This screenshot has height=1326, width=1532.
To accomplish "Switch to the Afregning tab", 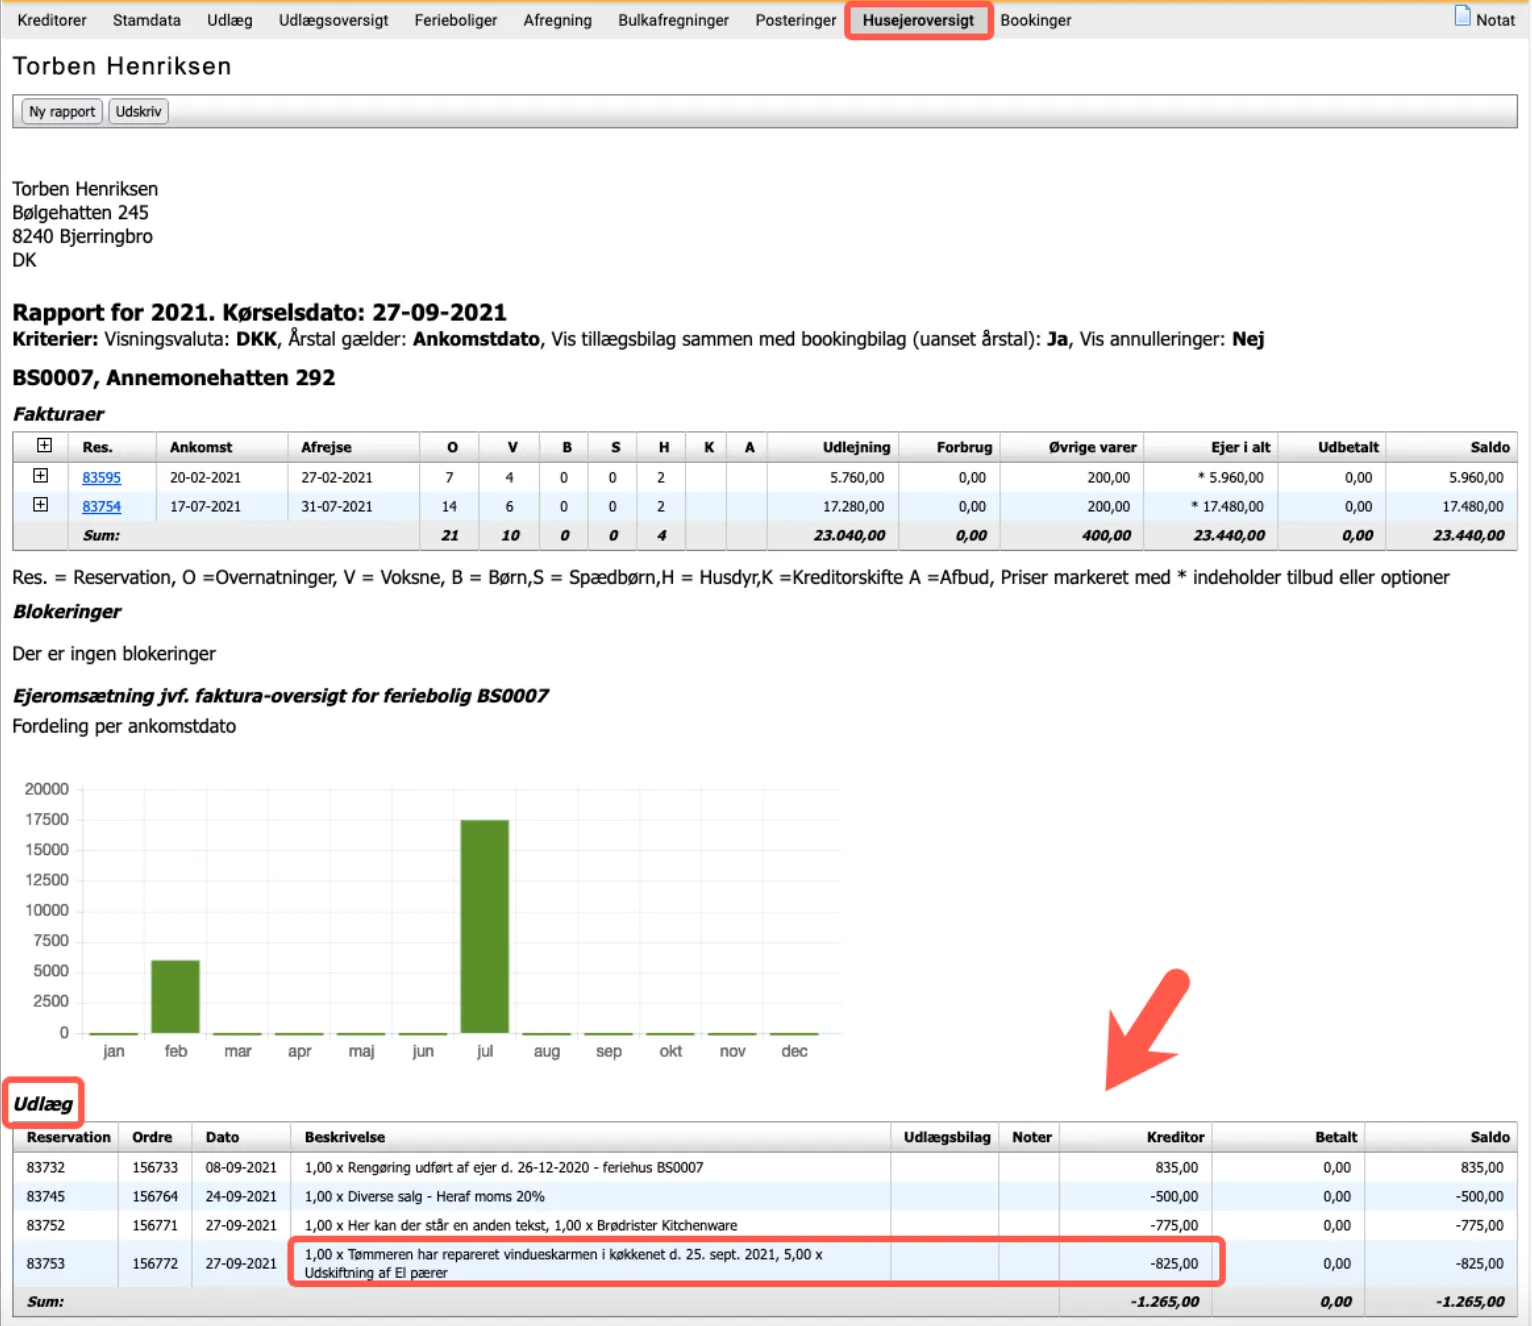I will pos(557,20).
